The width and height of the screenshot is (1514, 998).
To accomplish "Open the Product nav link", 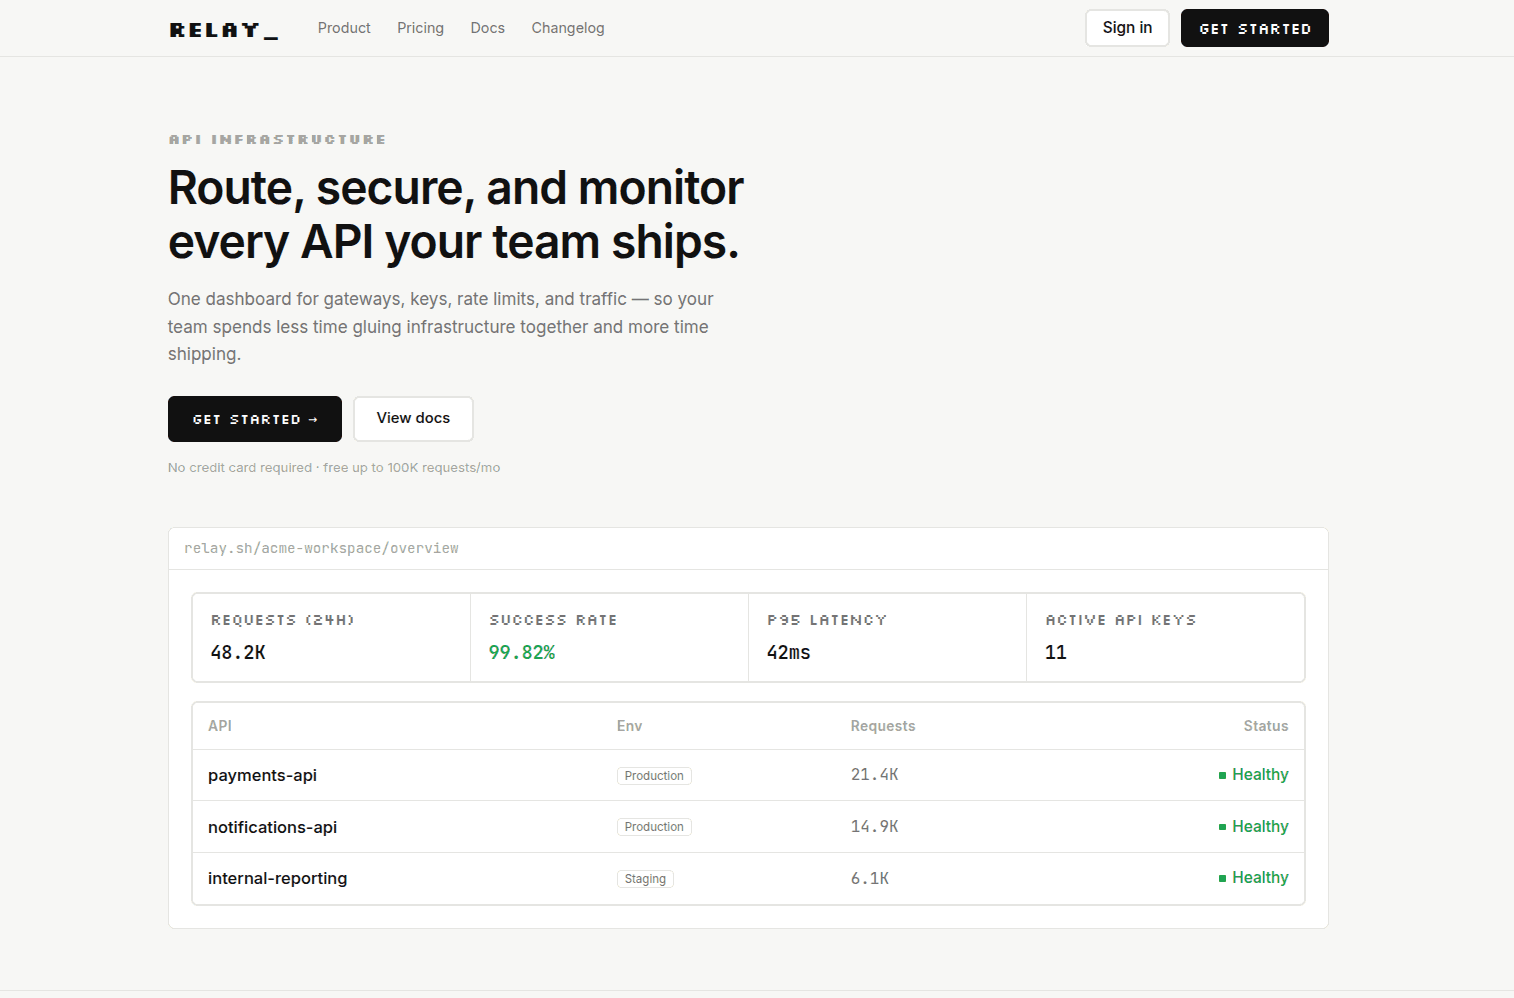I will (x=344, y=28).
